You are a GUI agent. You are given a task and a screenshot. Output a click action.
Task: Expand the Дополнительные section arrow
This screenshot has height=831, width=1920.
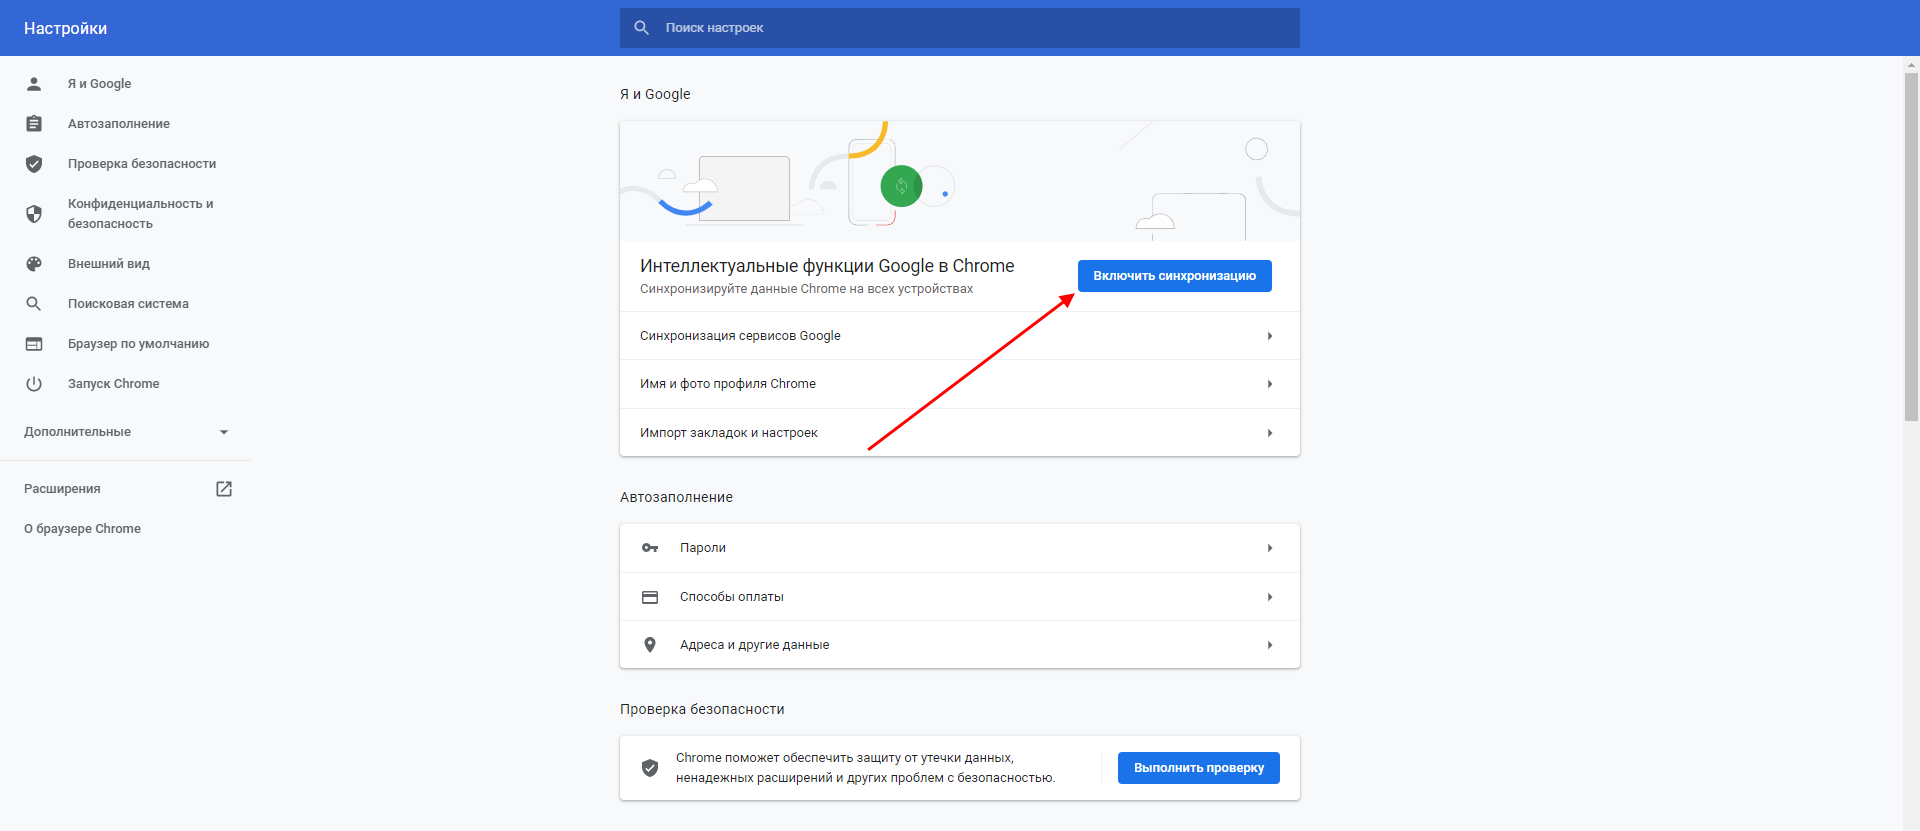point(224,432)
